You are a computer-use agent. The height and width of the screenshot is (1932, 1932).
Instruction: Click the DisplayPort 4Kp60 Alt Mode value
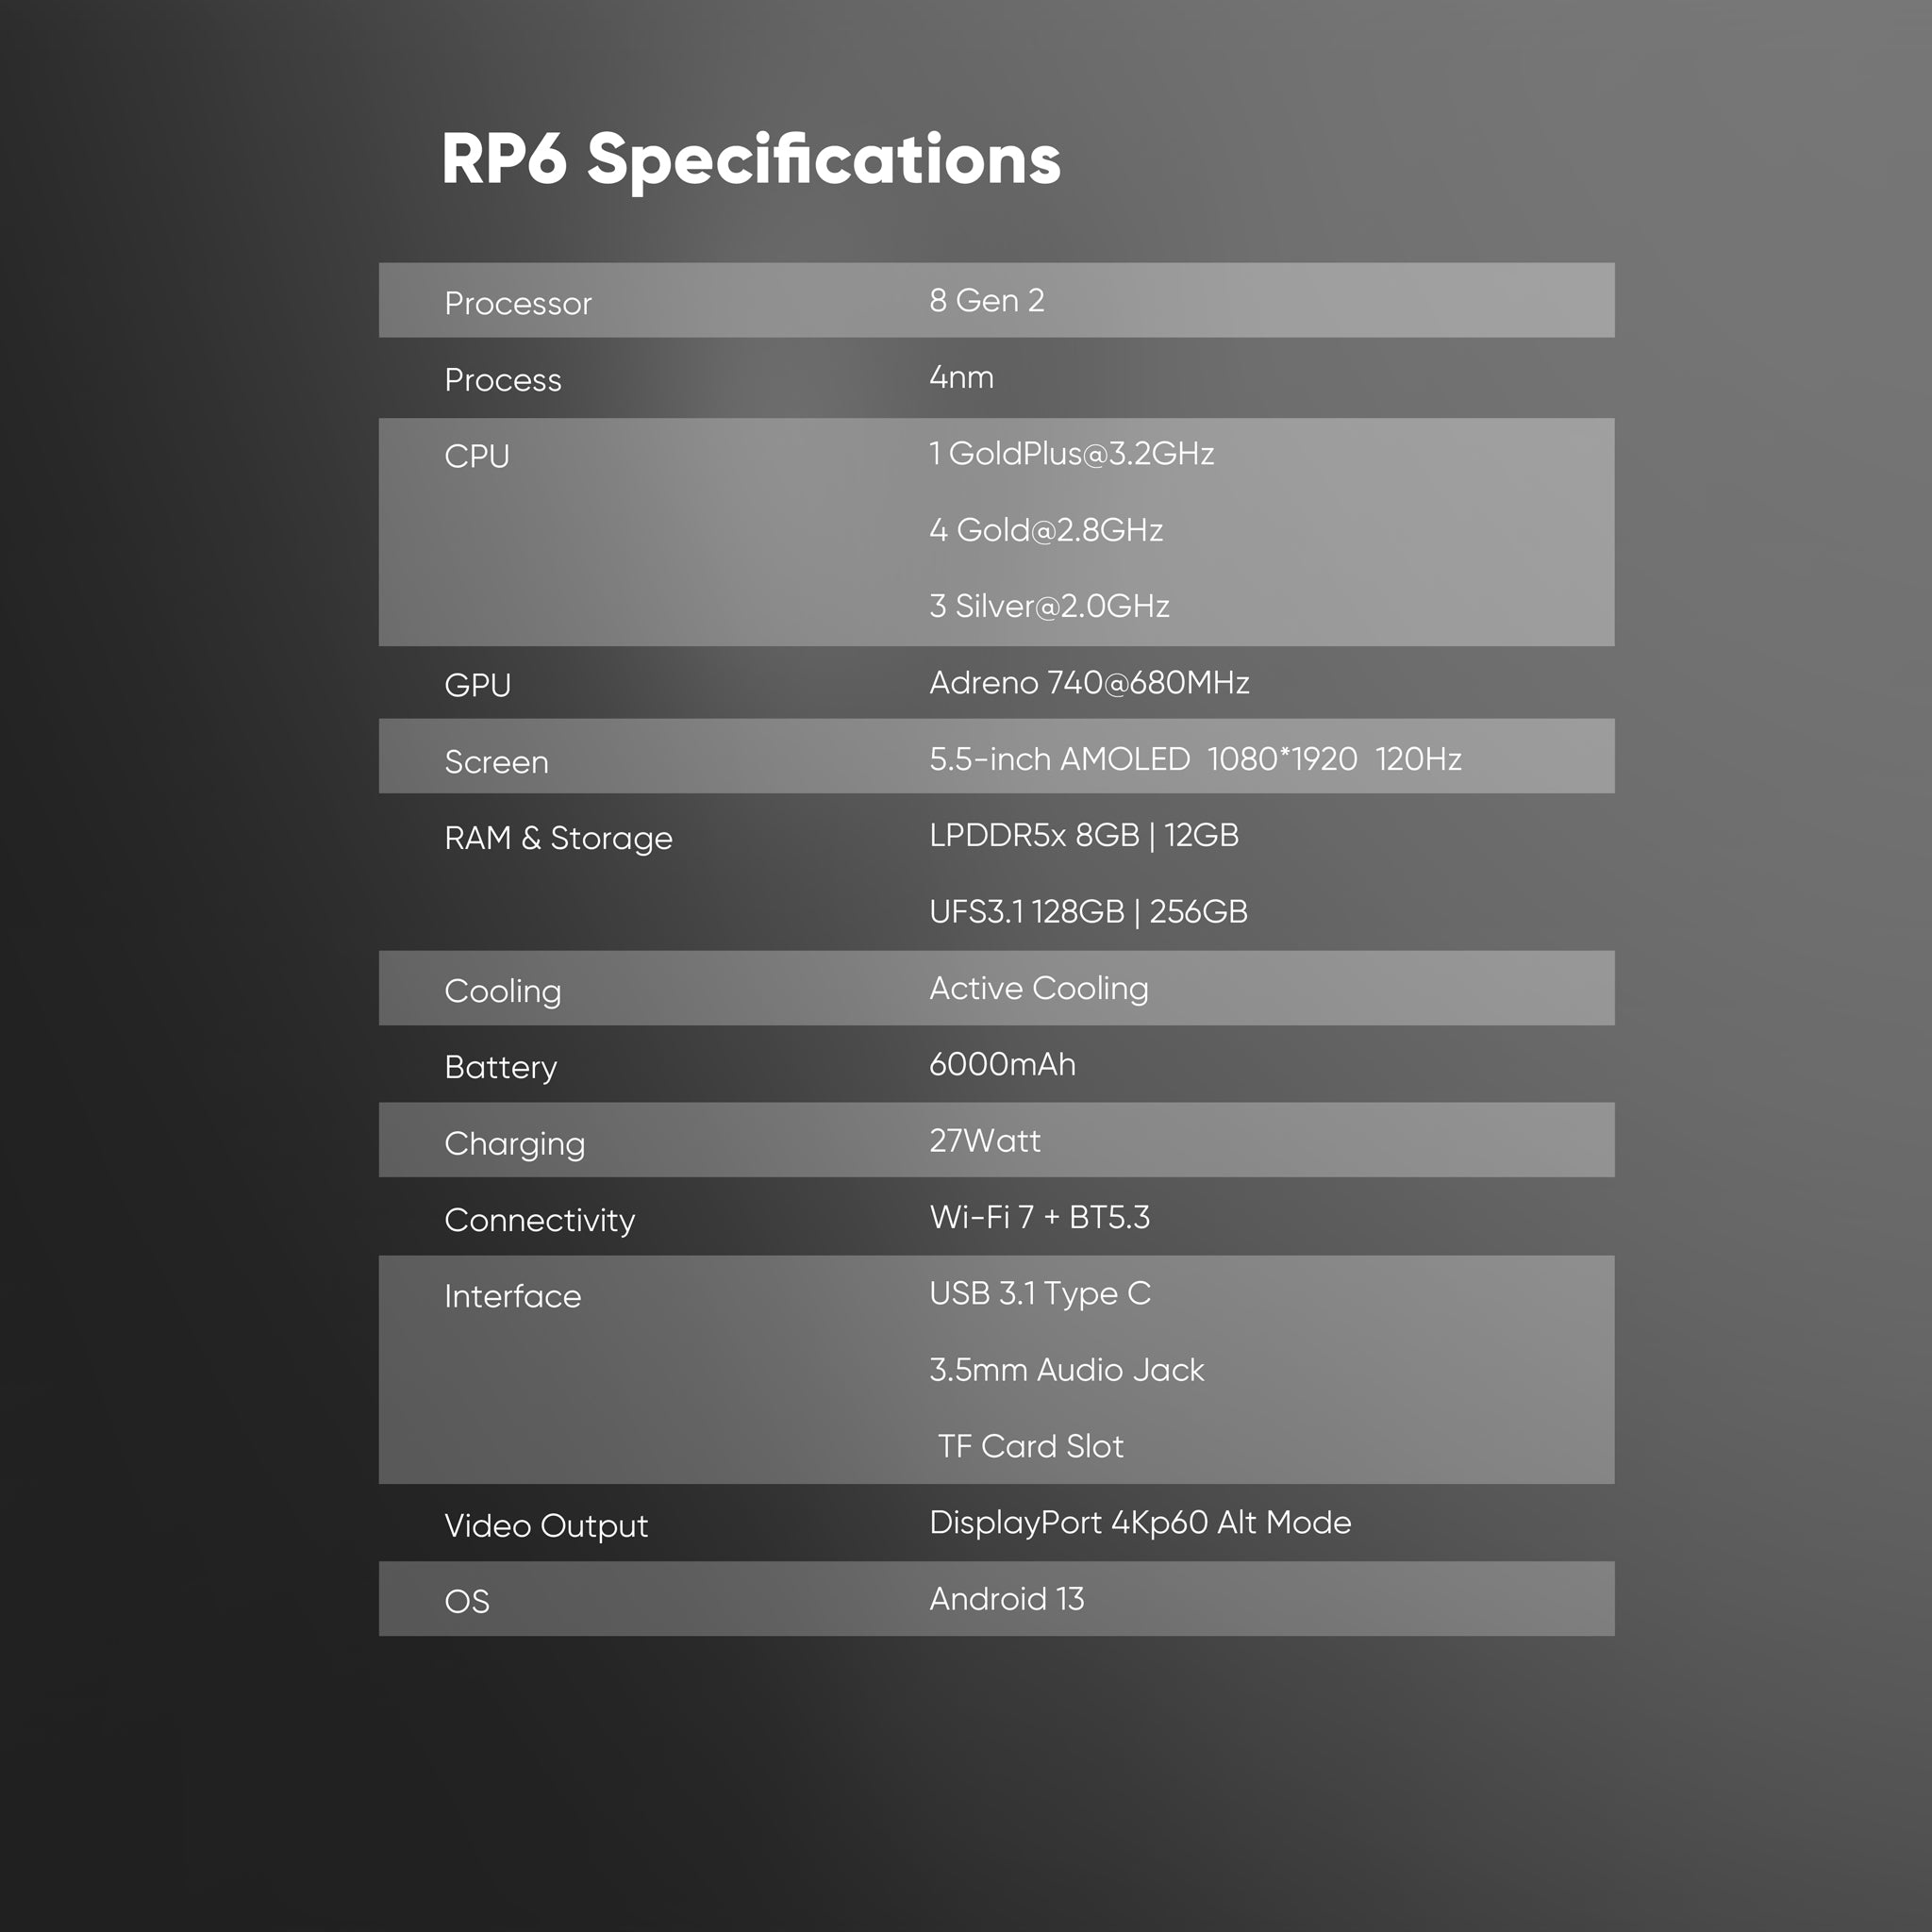pyautogui.click(x=1139, y=1522)
